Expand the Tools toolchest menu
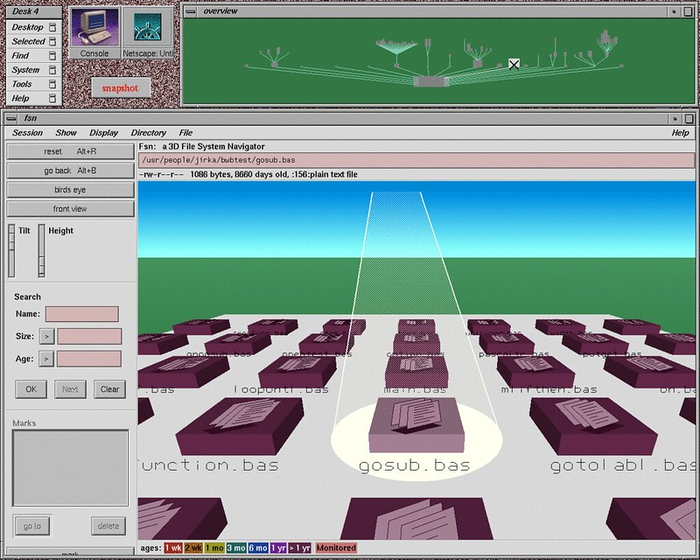This screenshot has width=700, height=560. pos(22,84)
